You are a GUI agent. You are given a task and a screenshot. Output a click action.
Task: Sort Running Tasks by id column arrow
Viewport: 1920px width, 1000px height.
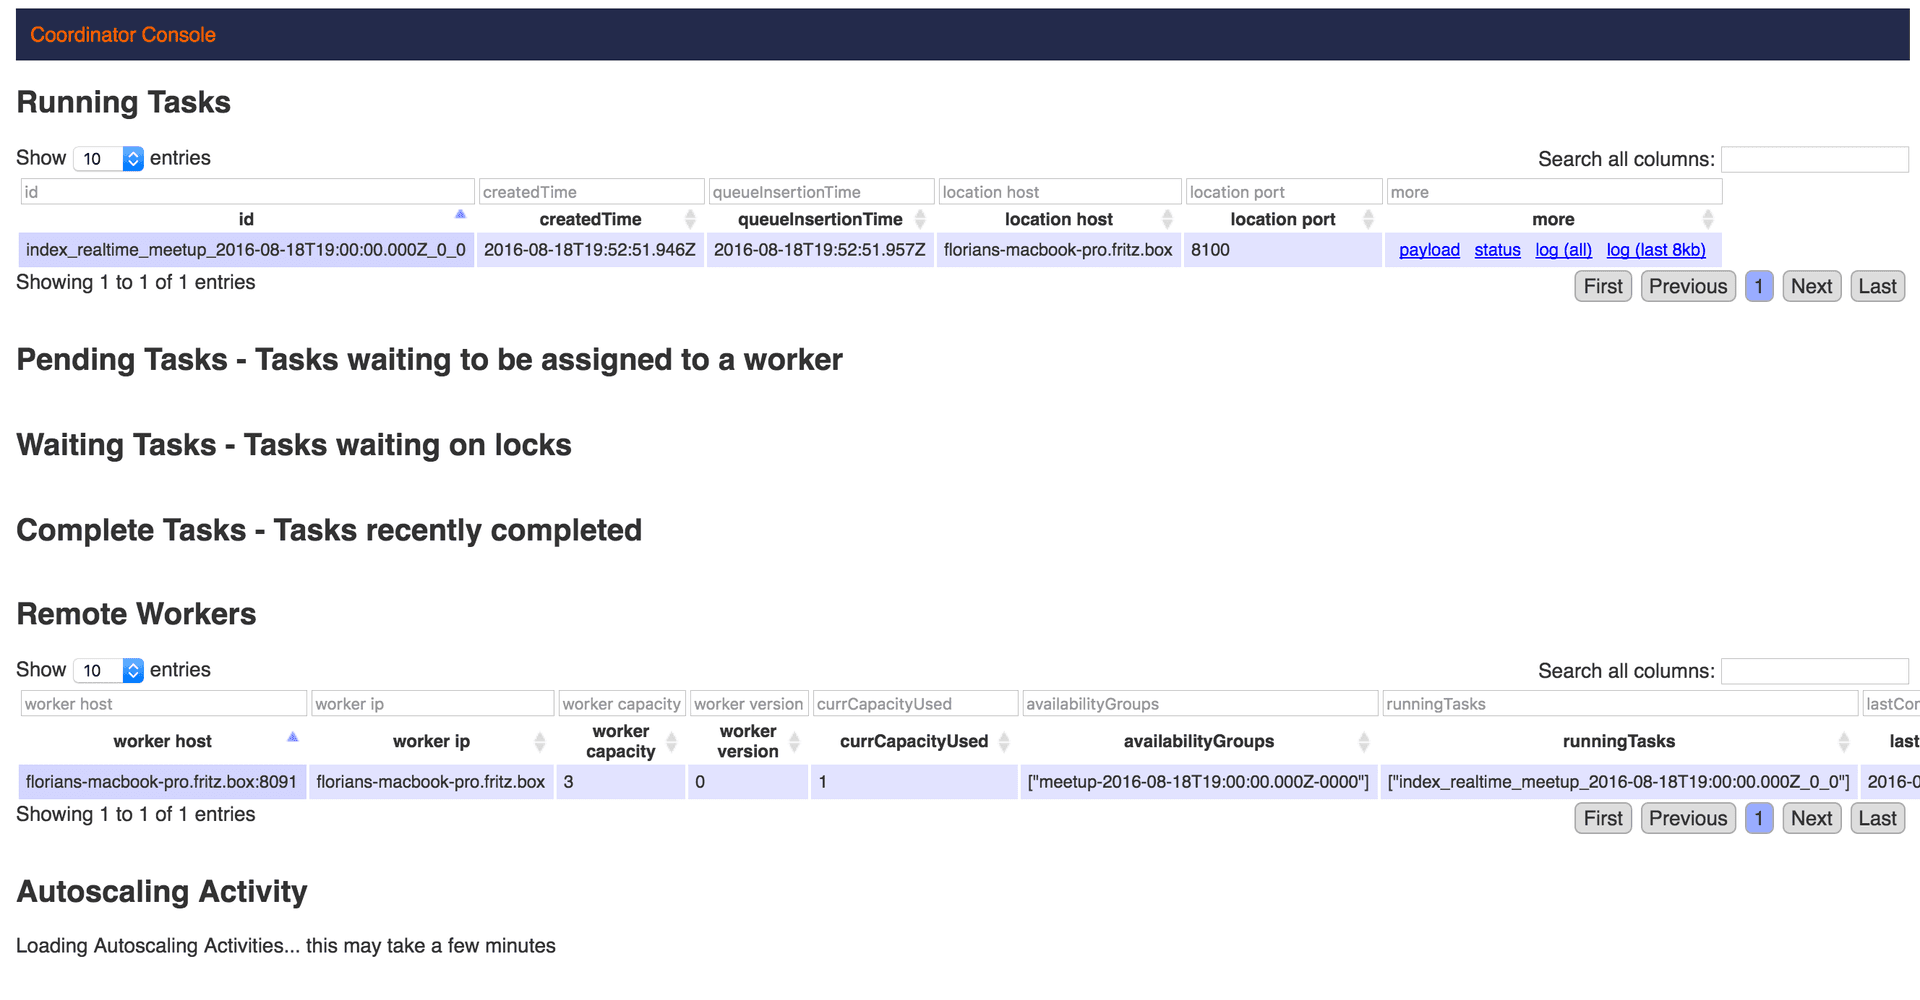pos(460,216)
